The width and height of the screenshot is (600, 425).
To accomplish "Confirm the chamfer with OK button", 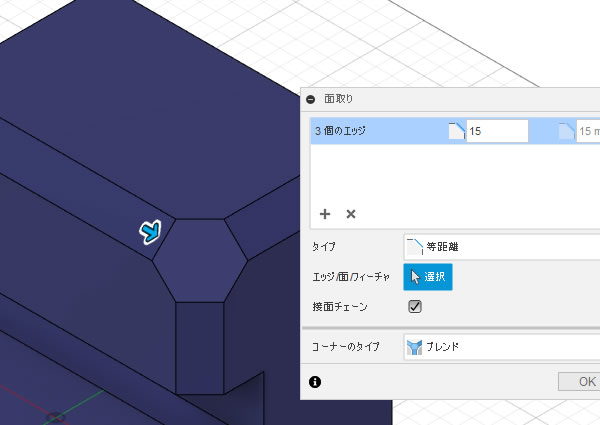I will coord(579,381).
